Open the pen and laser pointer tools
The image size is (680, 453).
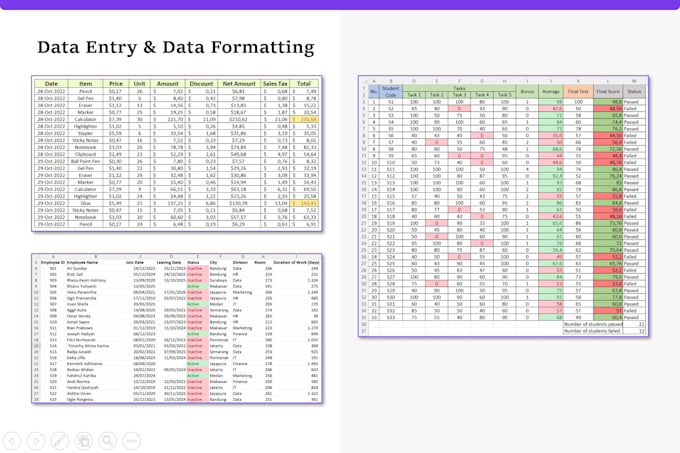pos(59,441)
